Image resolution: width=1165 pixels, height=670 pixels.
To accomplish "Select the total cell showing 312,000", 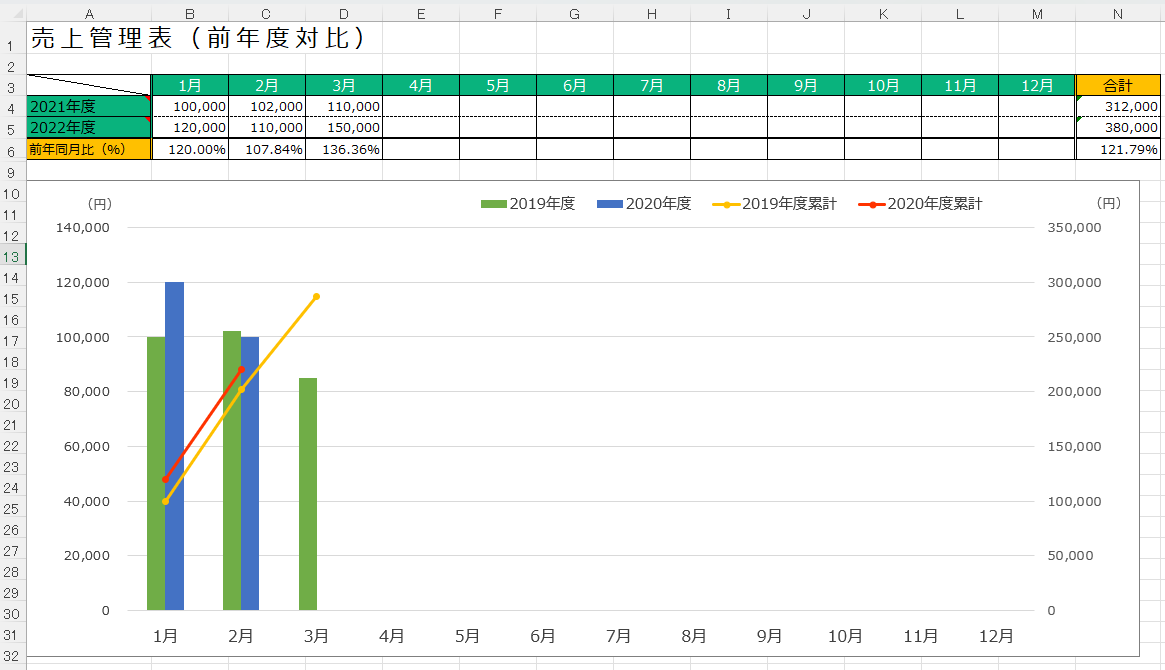I will point(1117,106).
